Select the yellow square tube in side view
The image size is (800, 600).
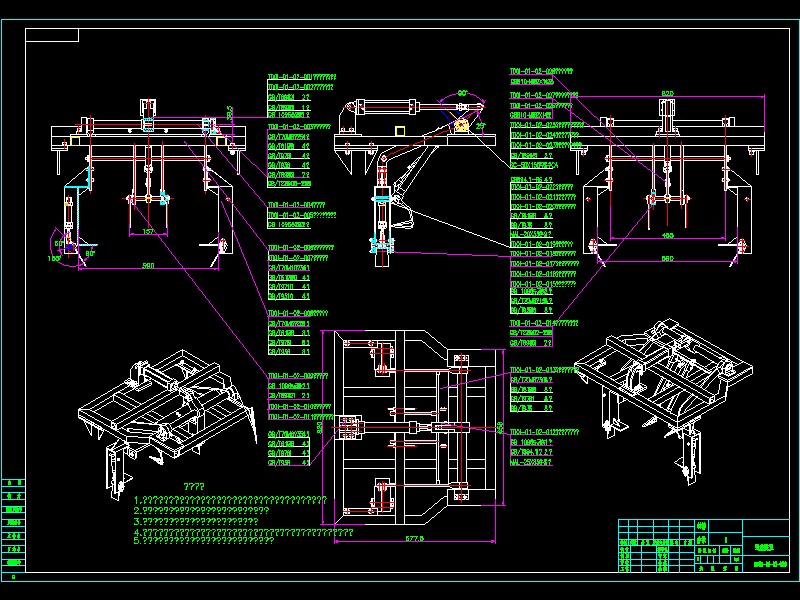[400, 131]
